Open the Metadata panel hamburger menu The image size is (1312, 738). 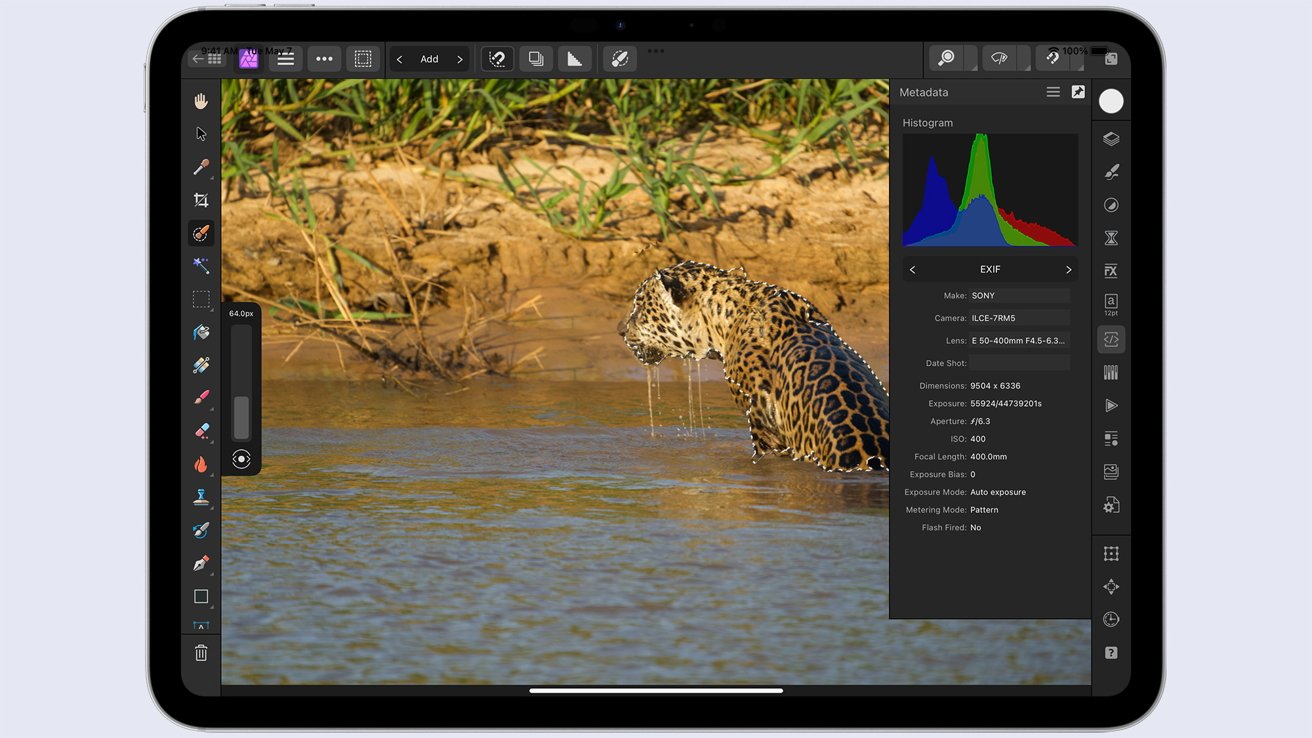[1053, 92]
